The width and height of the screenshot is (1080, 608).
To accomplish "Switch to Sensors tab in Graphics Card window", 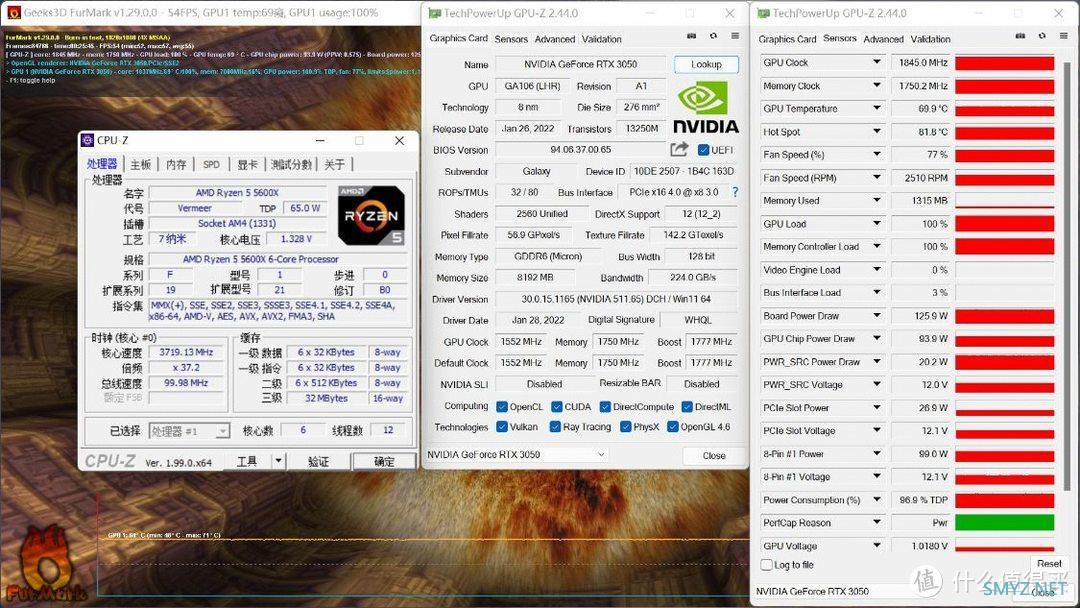I will (x=511, y=39).
